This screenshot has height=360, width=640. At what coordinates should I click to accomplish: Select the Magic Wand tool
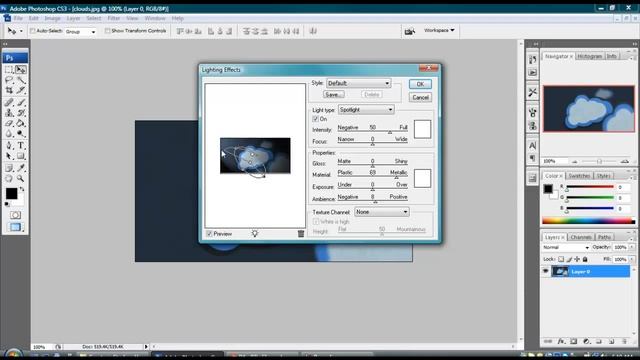pyautogui.click(x=21, y=80)
